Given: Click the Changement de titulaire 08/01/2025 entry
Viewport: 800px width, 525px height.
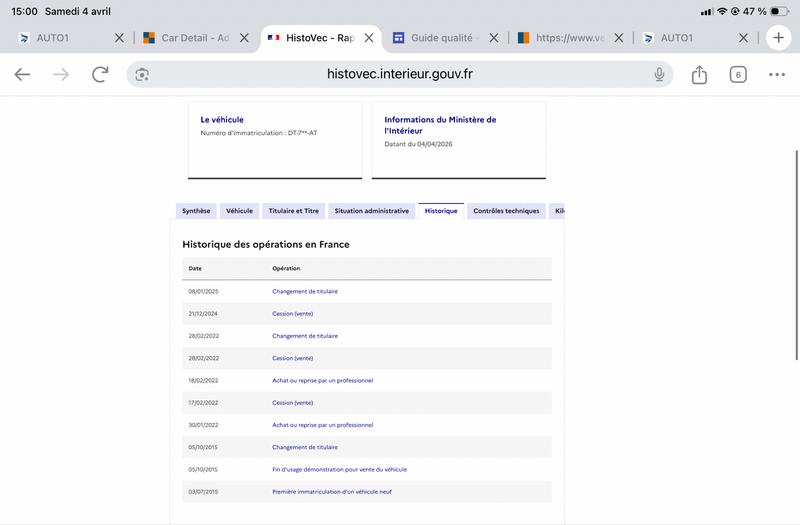Looking at the screenshot, I should click(305, 291).
